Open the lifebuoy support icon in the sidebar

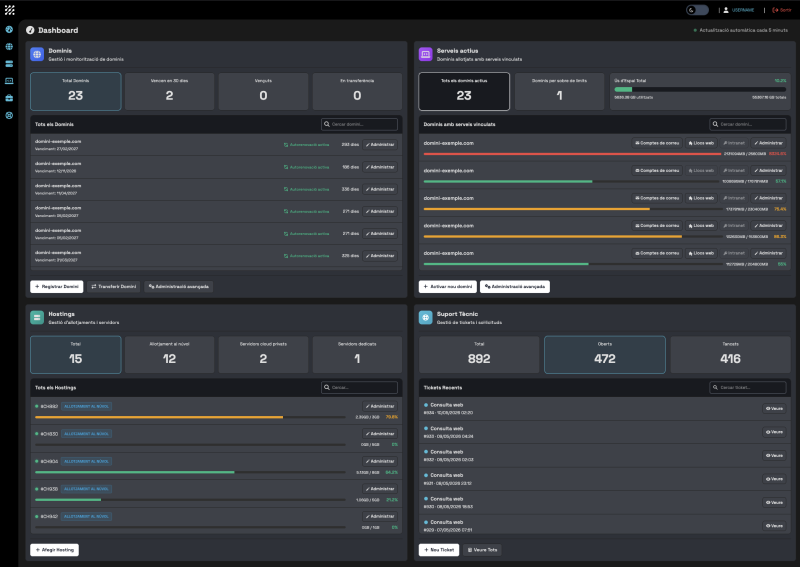point(9,115)
